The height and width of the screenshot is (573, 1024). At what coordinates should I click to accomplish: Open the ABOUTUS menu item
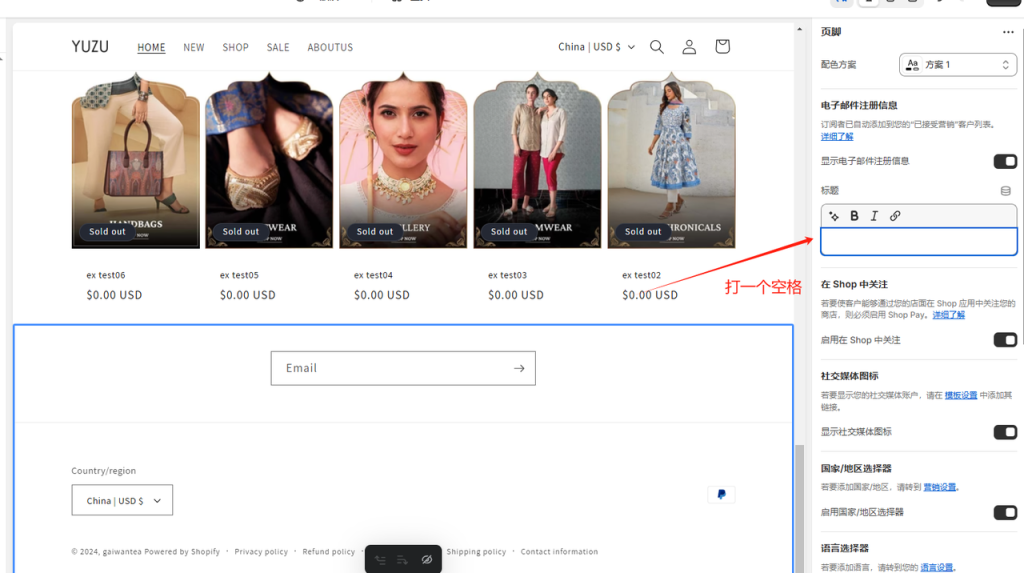pyautogui.click(x=330, y=48)
